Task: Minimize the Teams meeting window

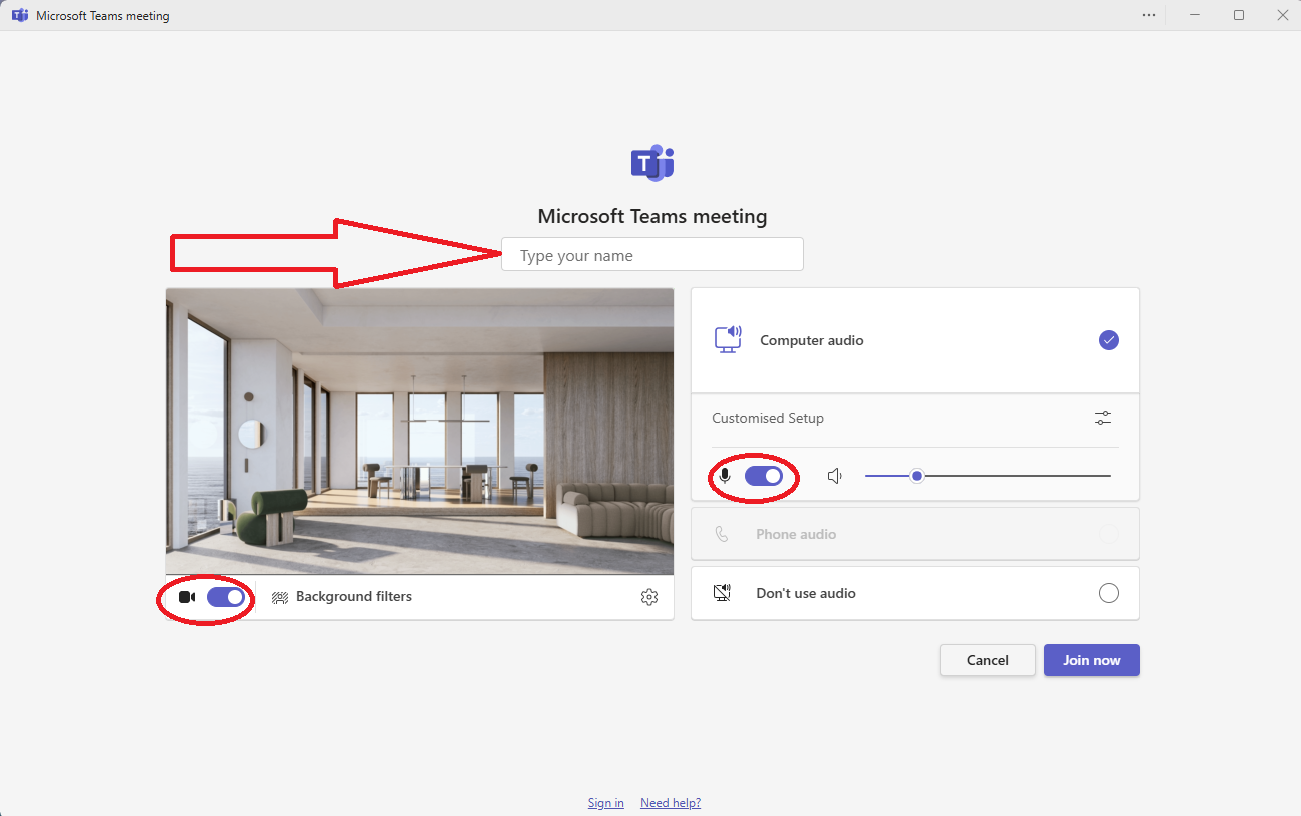Action: tap(1194, 15)
